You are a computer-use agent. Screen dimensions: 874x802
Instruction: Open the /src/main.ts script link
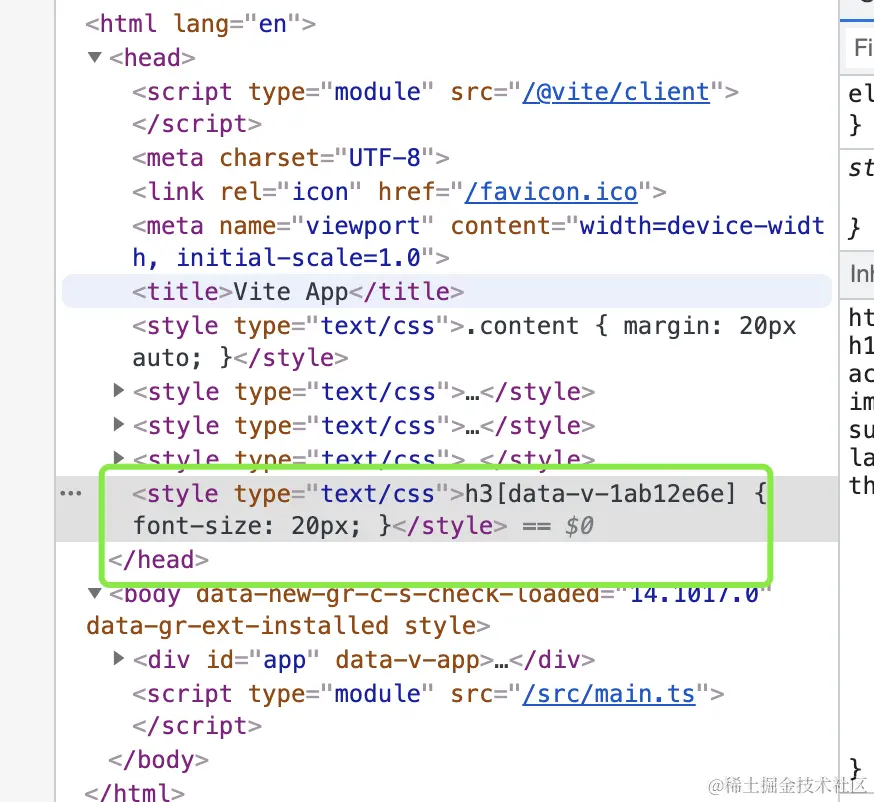click(x=609, y=694)
